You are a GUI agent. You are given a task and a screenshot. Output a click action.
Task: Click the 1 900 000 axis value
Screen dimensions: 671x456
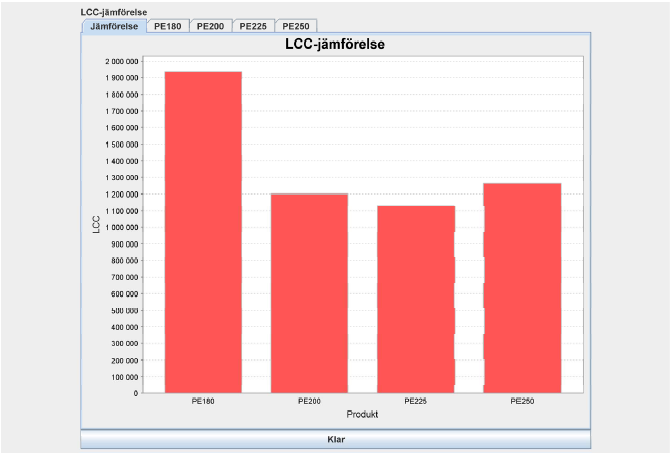click(122, 78)
